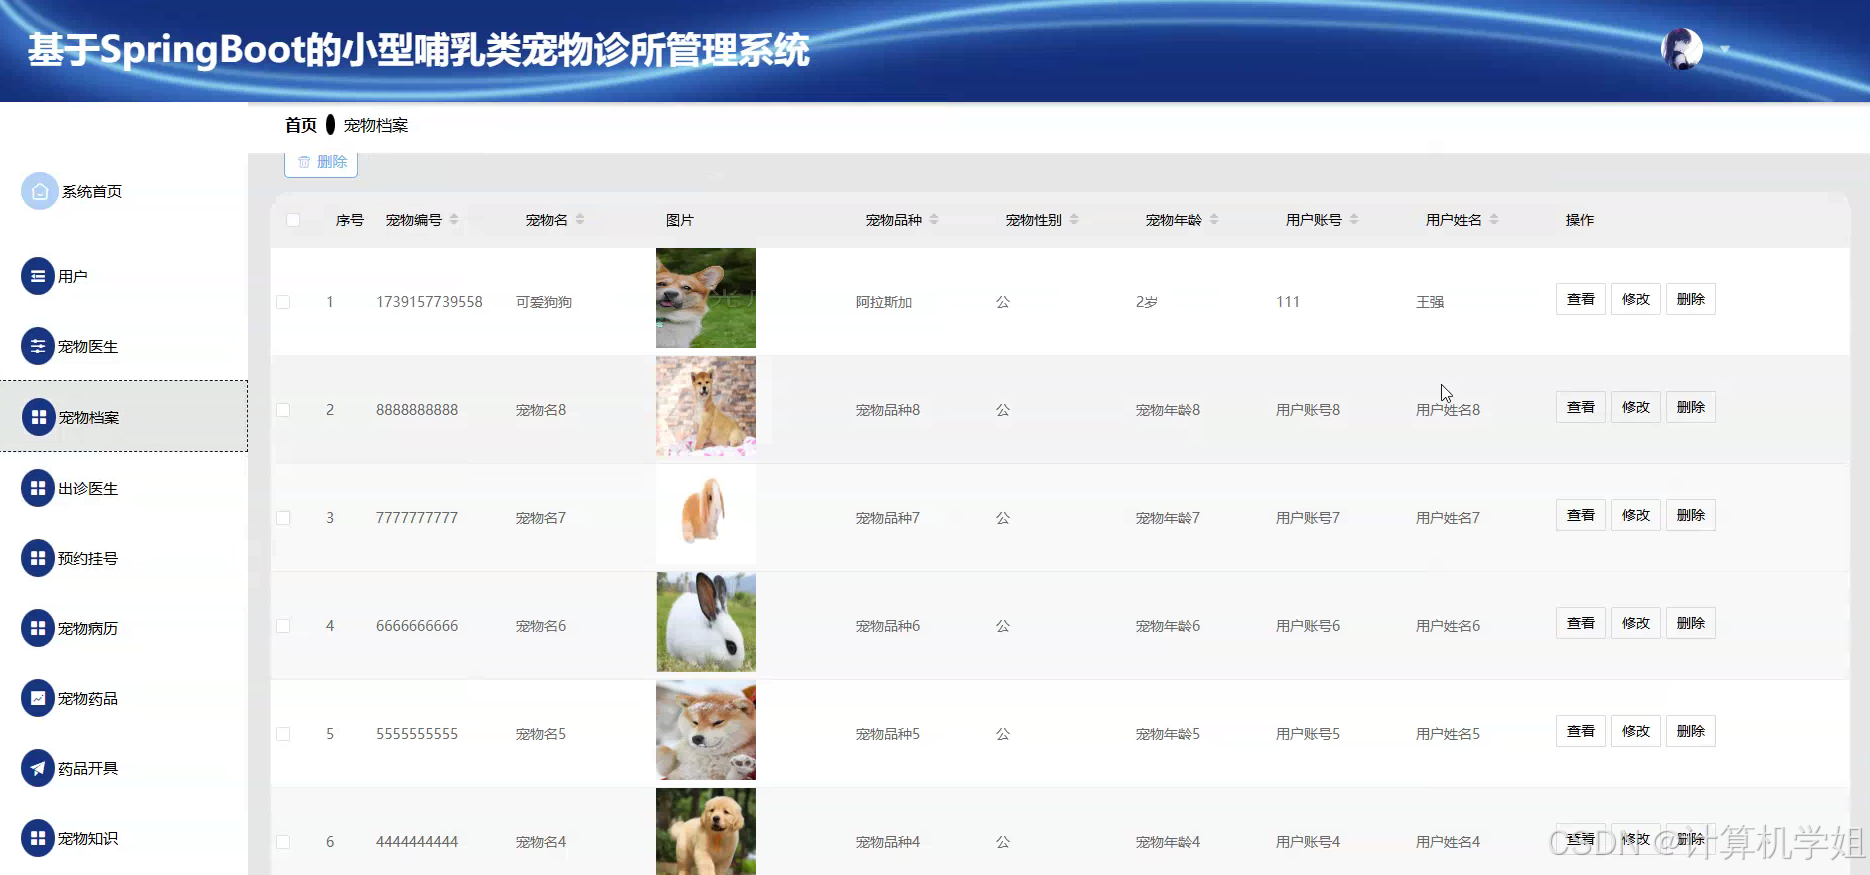Screen dimensions: 1870x875
Task: Sort by 宠物名 column arrows
Action: click(580, 219)
